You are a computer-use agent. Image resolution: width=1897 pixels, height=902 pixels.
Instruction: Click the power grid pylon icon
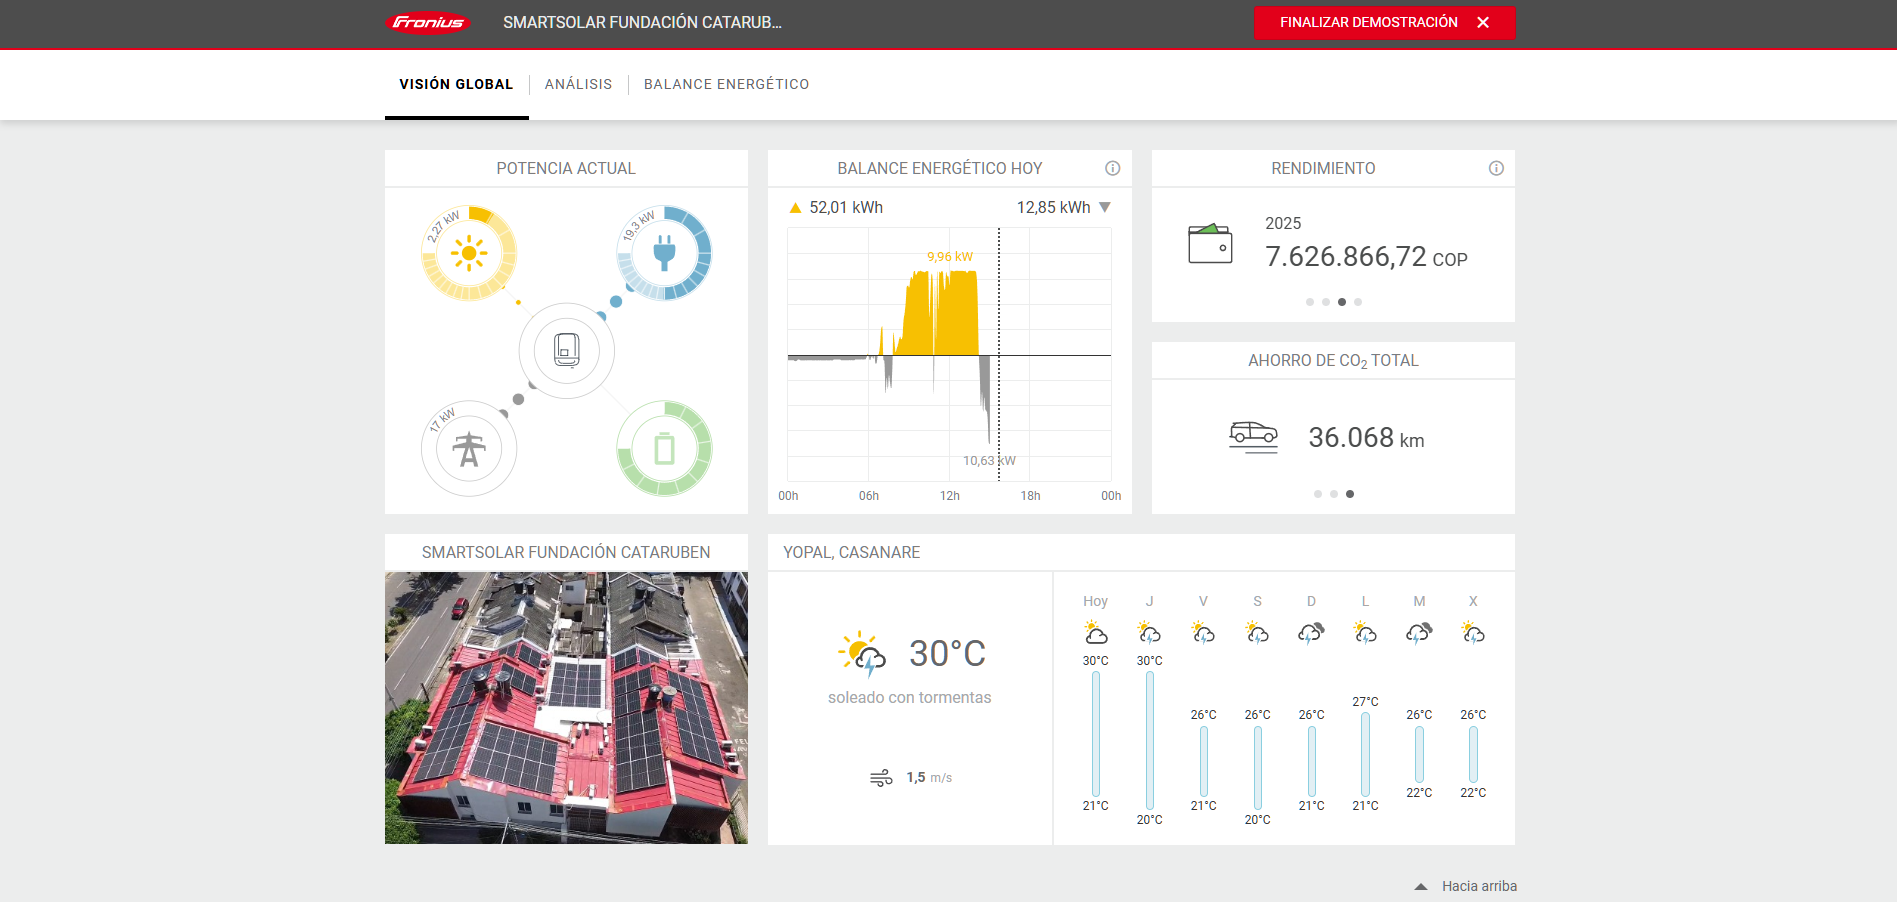[469, 449]
